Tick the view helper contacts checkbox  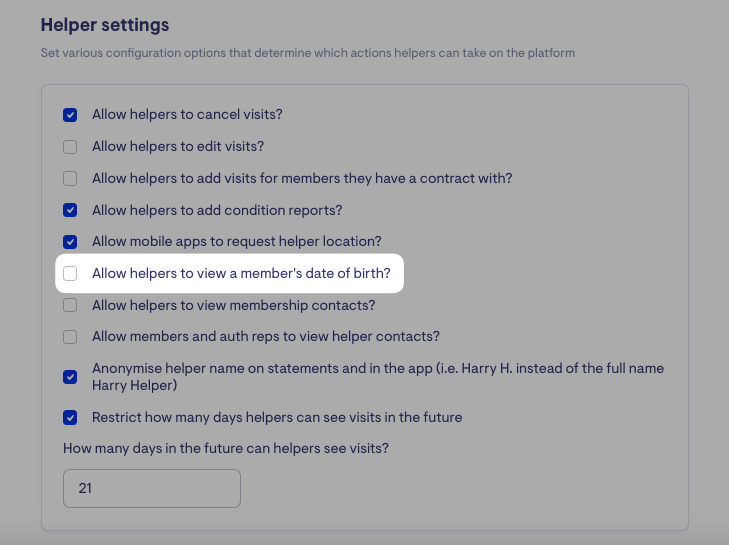coord(70,337)
